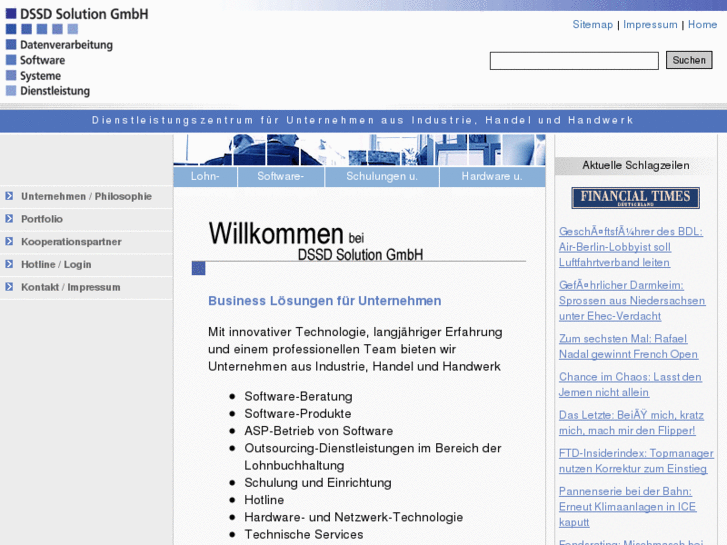Open the Financial Times Deutschland banner
727x545 pixels.
(635, 198)
